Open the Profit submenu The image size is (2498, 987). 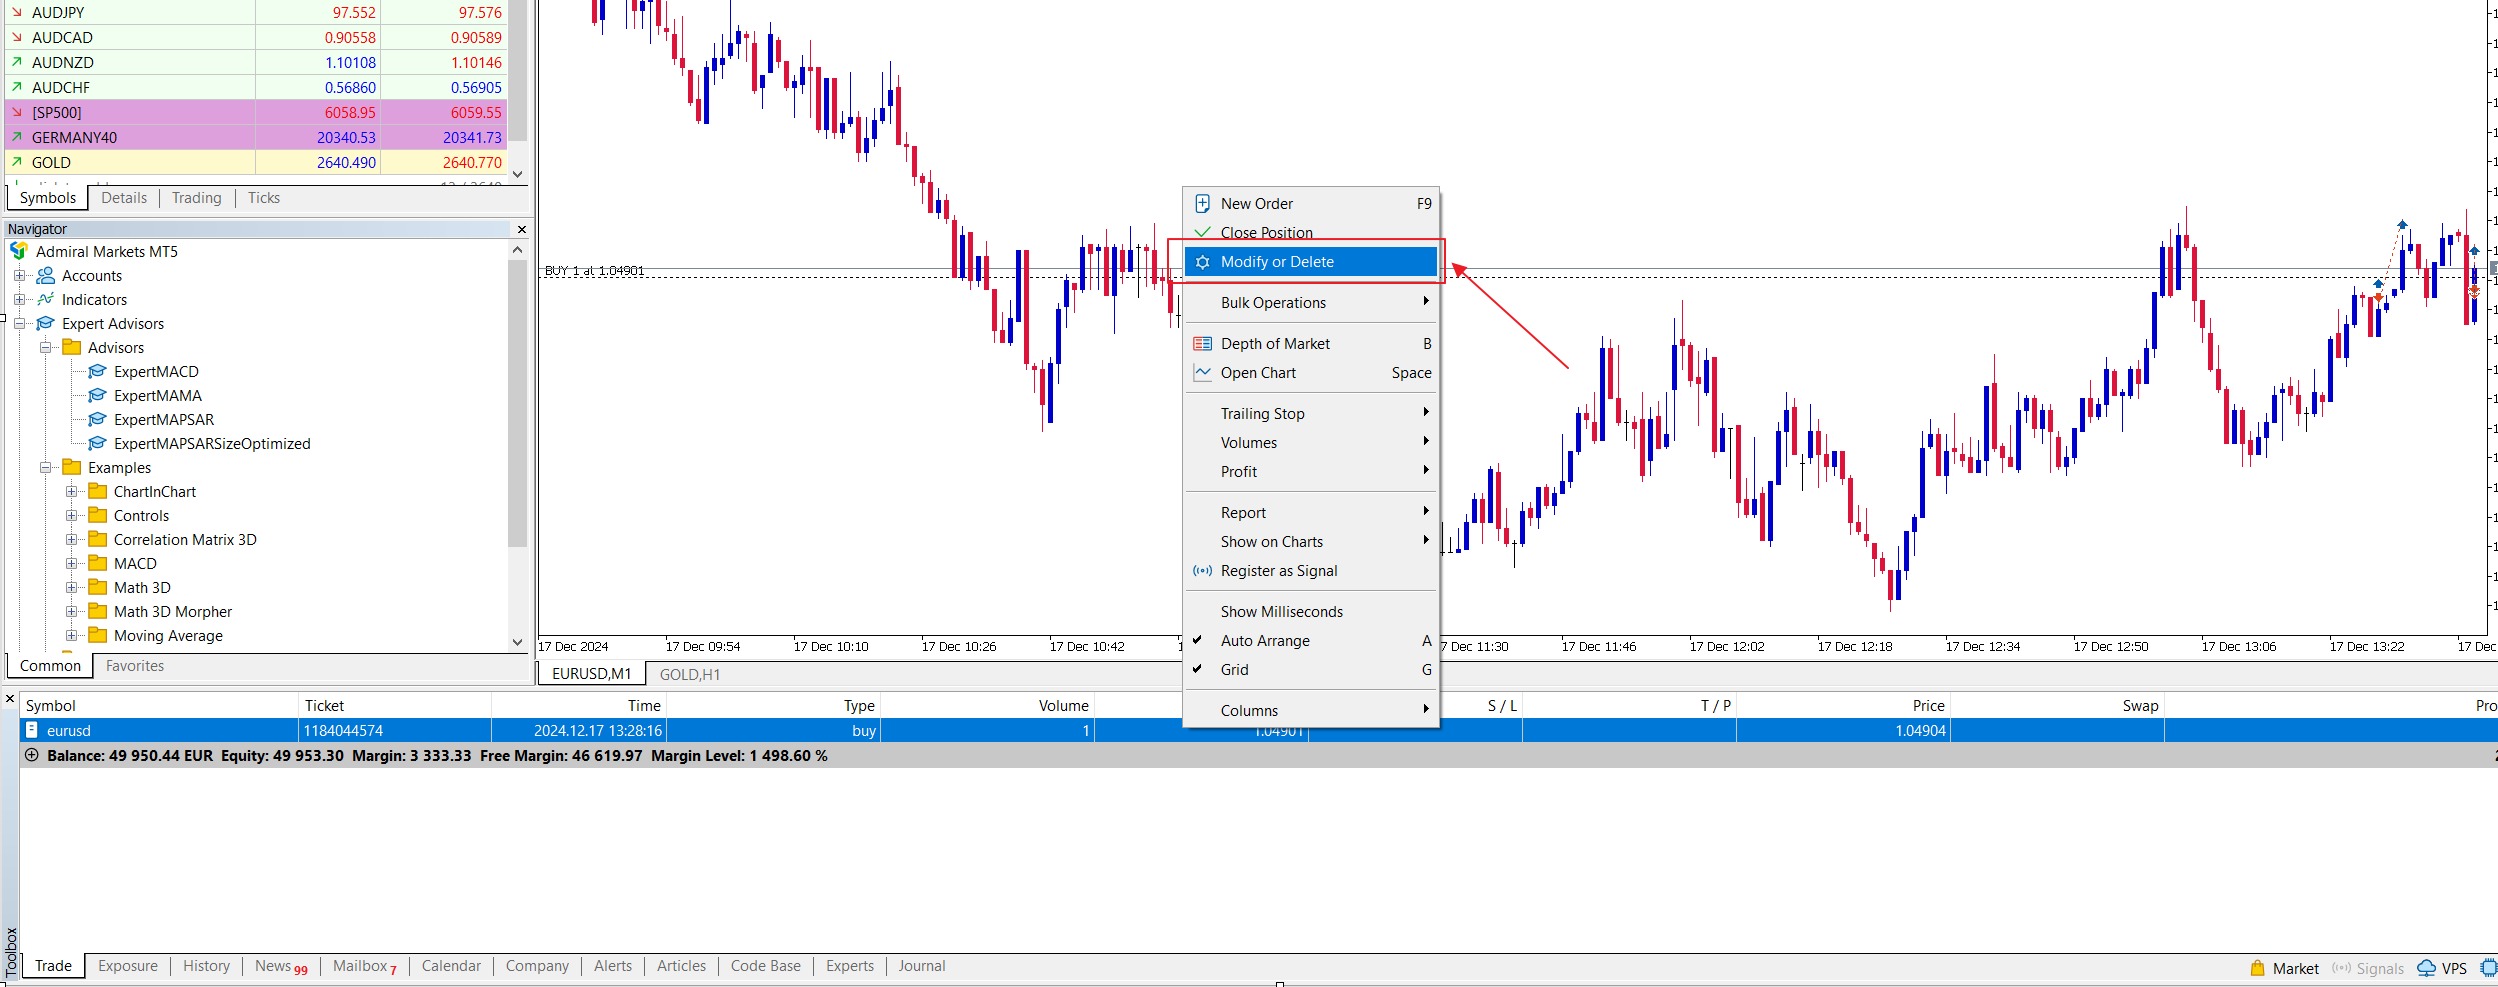point(1311,472)
